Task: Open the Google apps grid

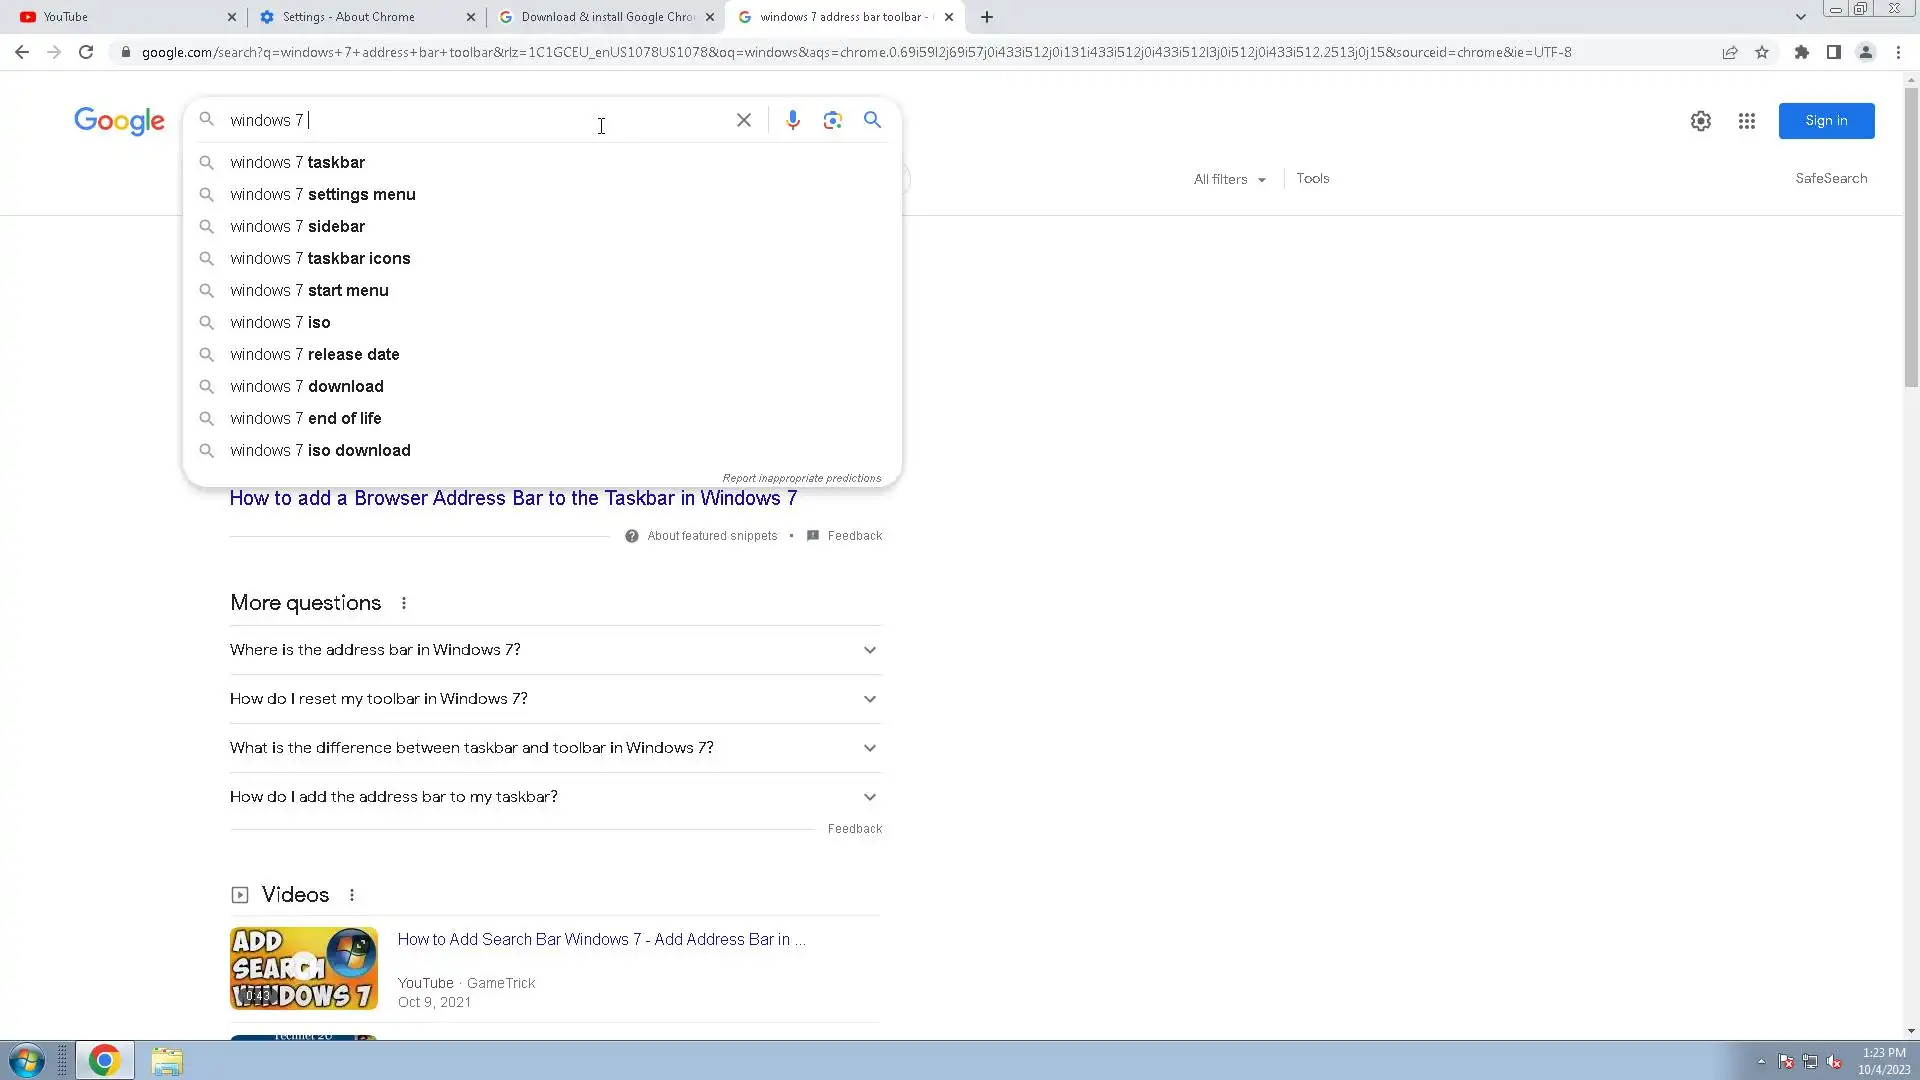Action: (x=1746, y=121)
